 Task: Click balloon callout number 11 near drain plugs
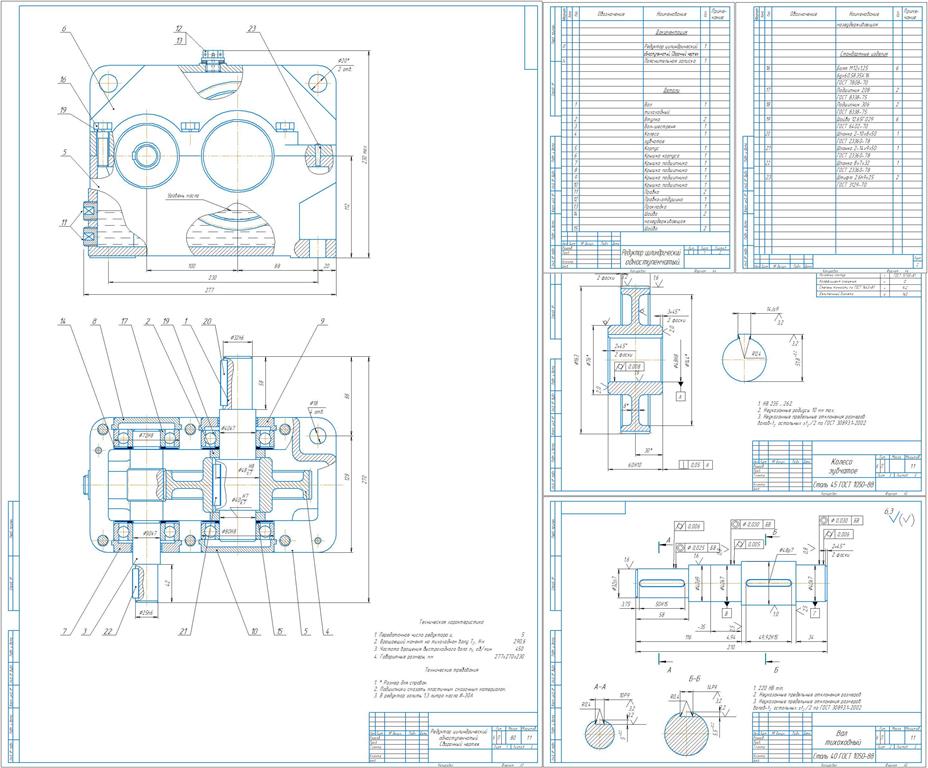pyautogui.click(x=63, y=224)
